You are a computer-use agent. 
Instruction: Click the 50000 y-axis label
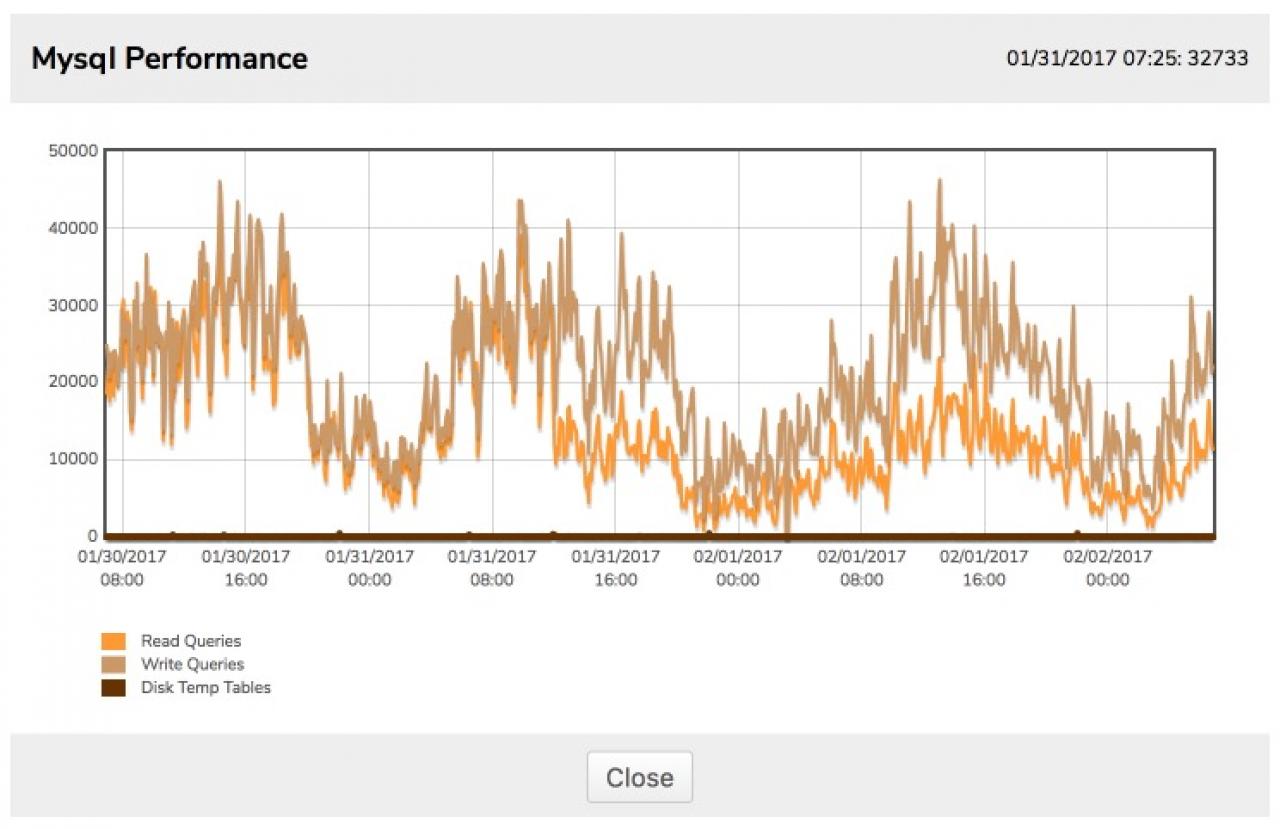[73, 151]
